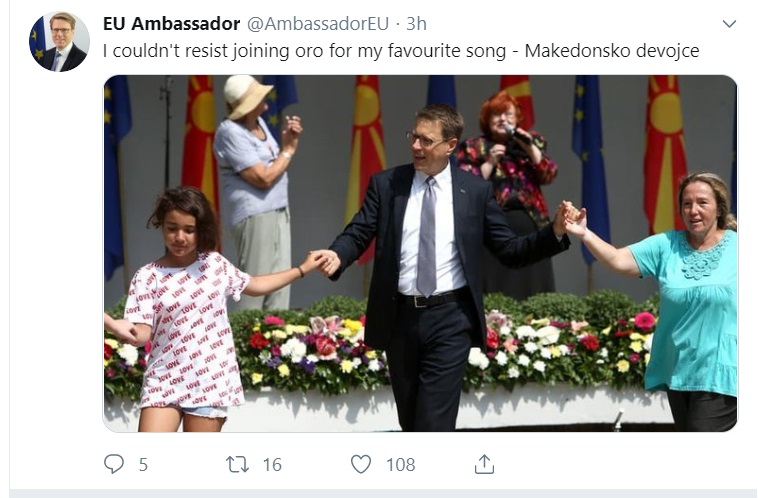Click woman wearing straw hat in photo
Screen dimensions: 758x498
(256, 191)
